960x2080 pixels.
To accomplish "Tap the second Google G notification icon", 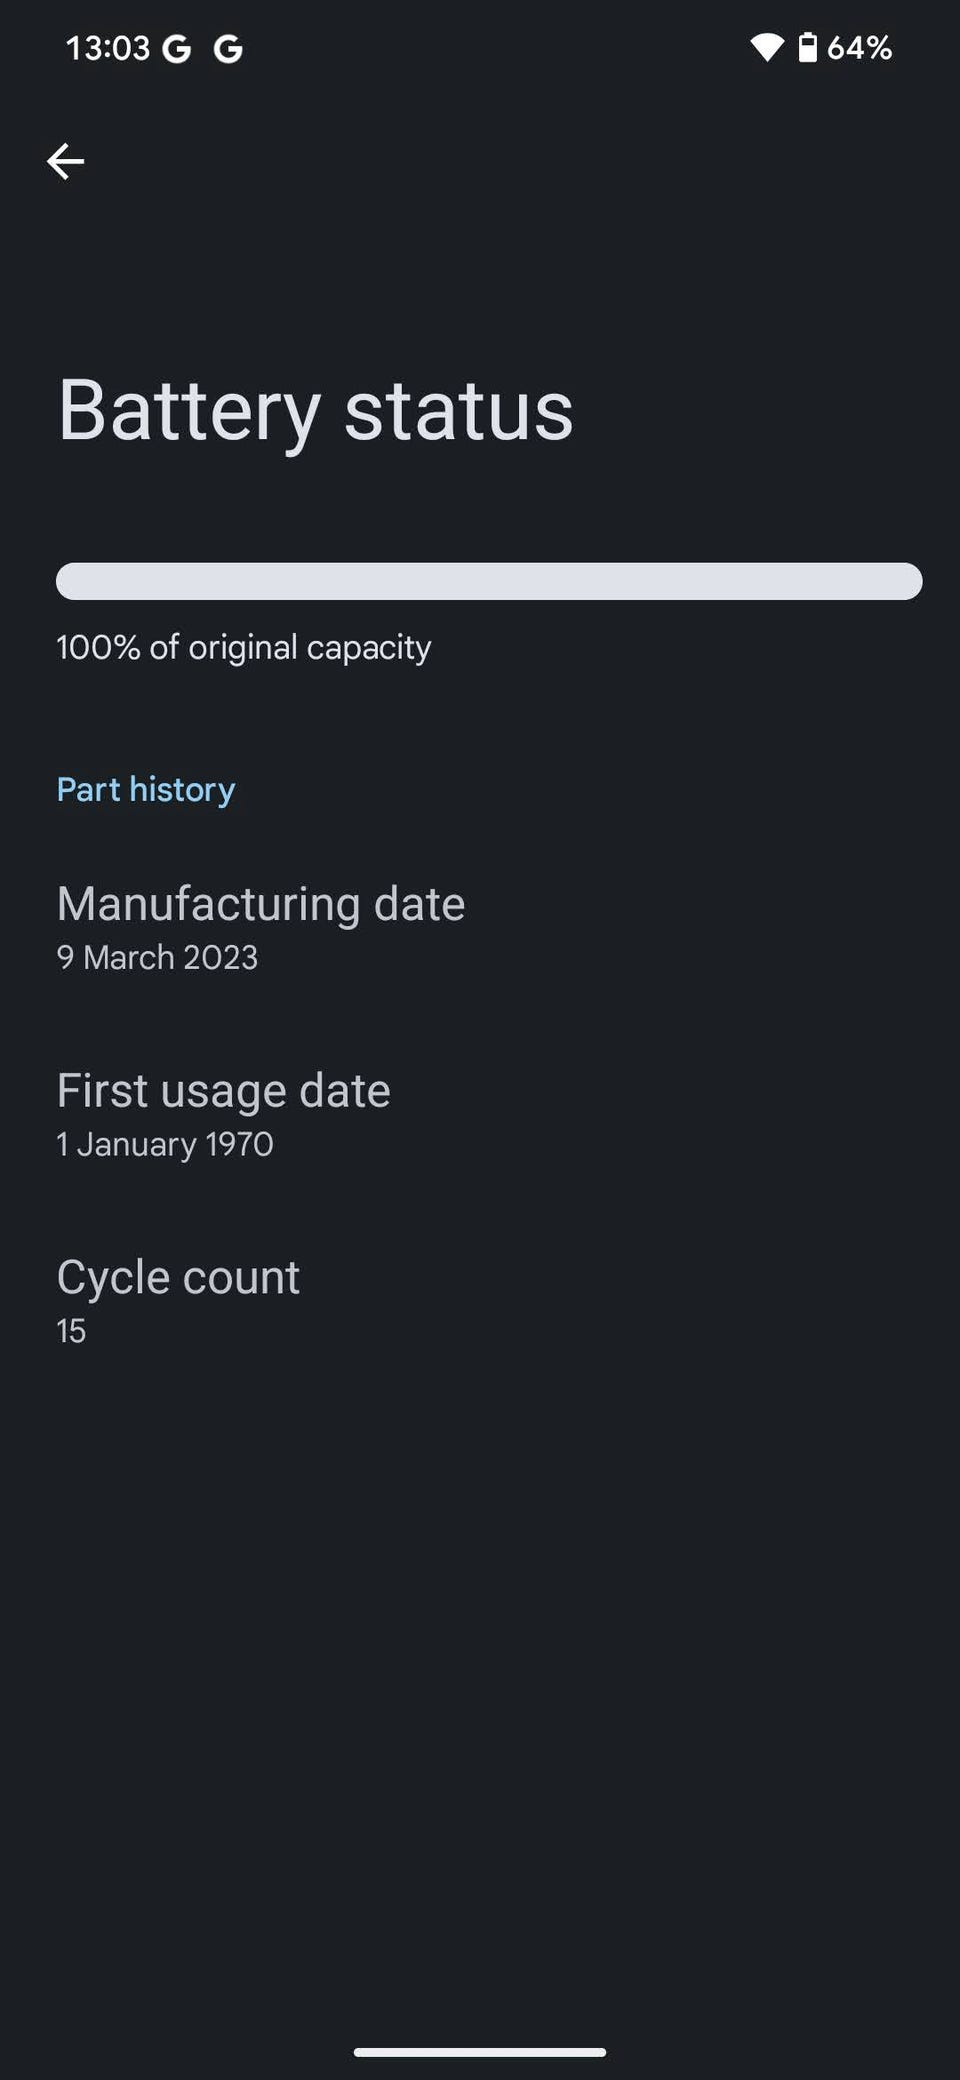I will [228, 49].
